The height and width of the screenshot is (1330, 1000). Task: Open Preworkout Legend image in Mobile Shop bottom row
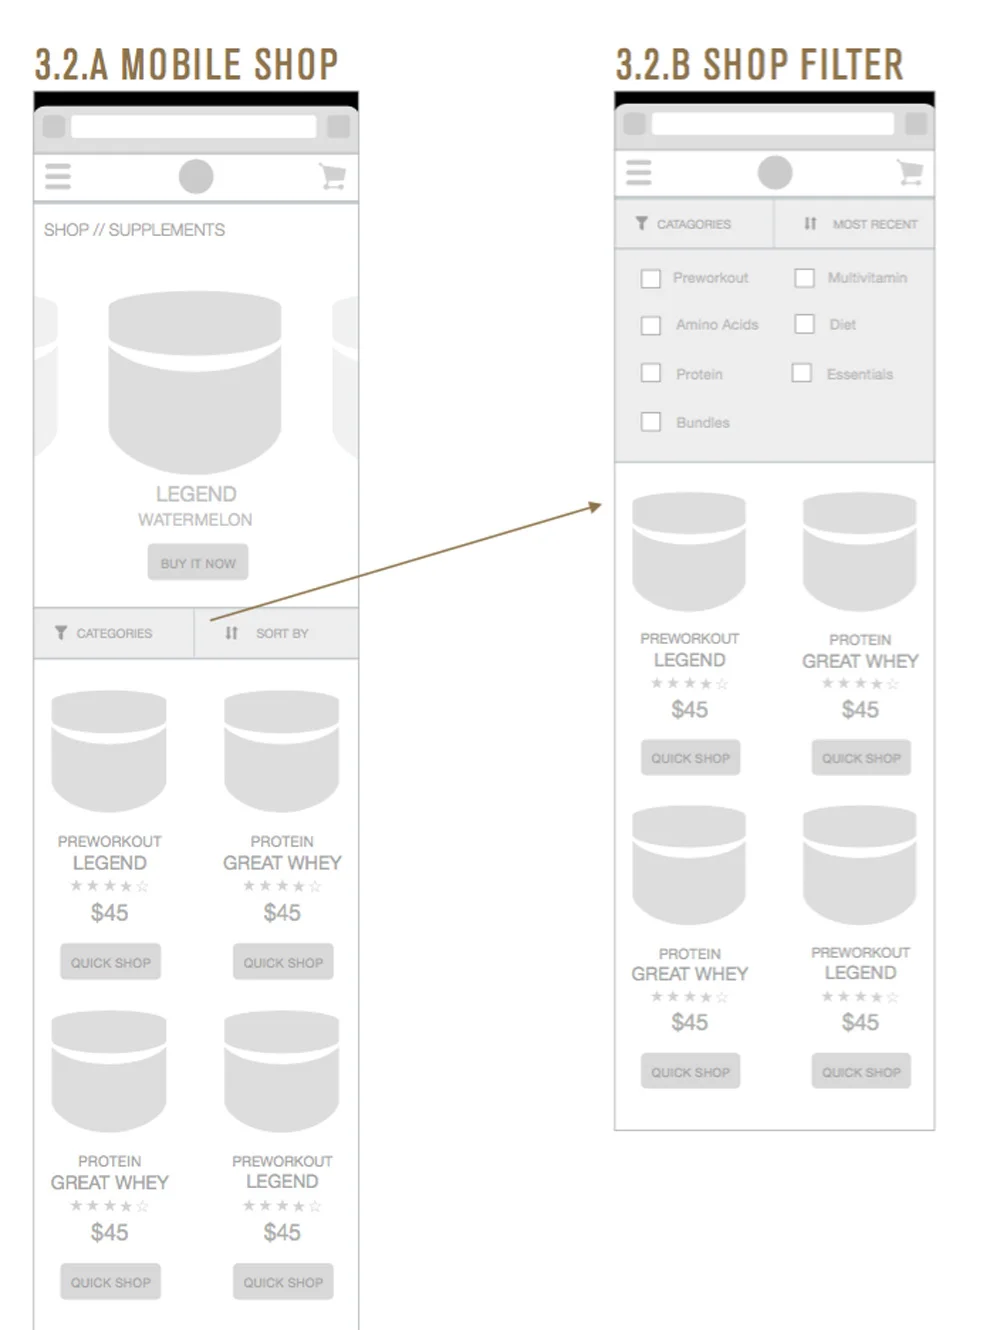click(x=282, y=1071)
